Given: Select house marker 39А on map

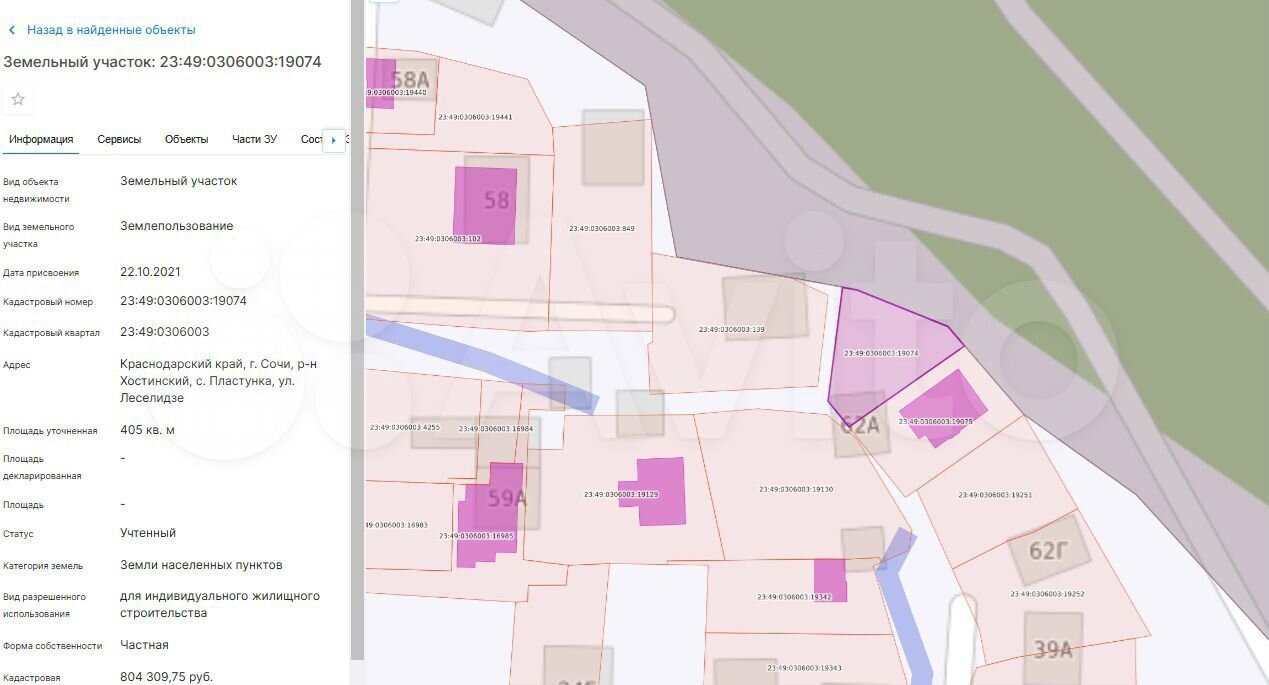Looking at the screenshot, I should (x=1052, y=650).
